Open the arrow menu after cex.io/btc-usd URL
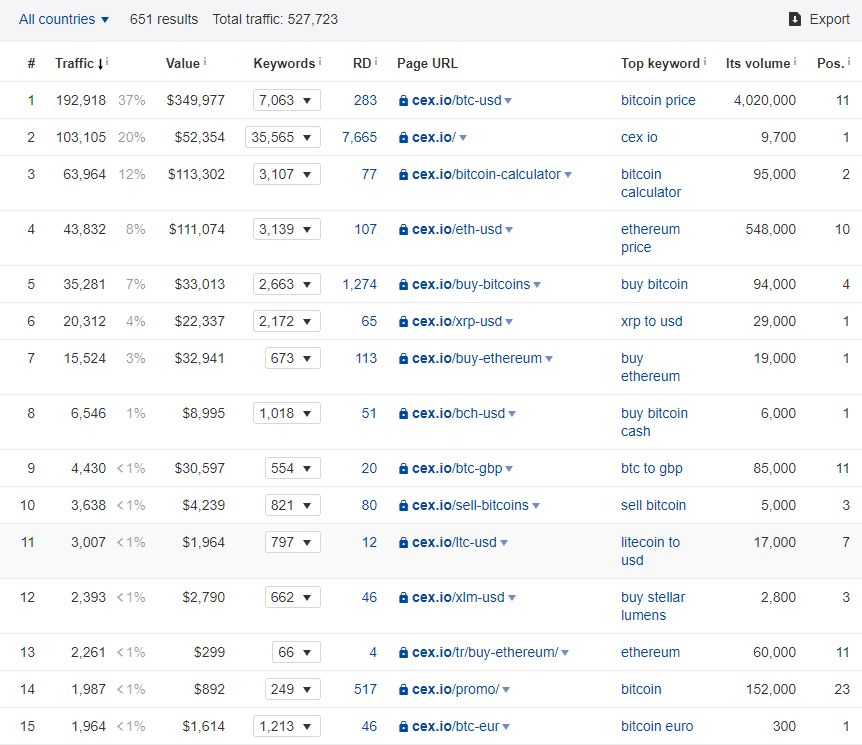This screenshot has height=745, width=862. [x=508, y=101]
